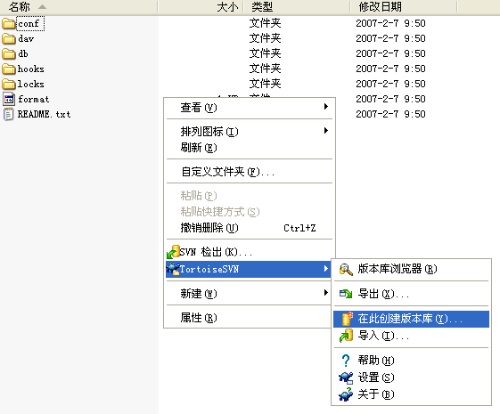500x414 pixels.
Task: Click the About (关于) tortoise icon
Action: (x=346, y=395)
